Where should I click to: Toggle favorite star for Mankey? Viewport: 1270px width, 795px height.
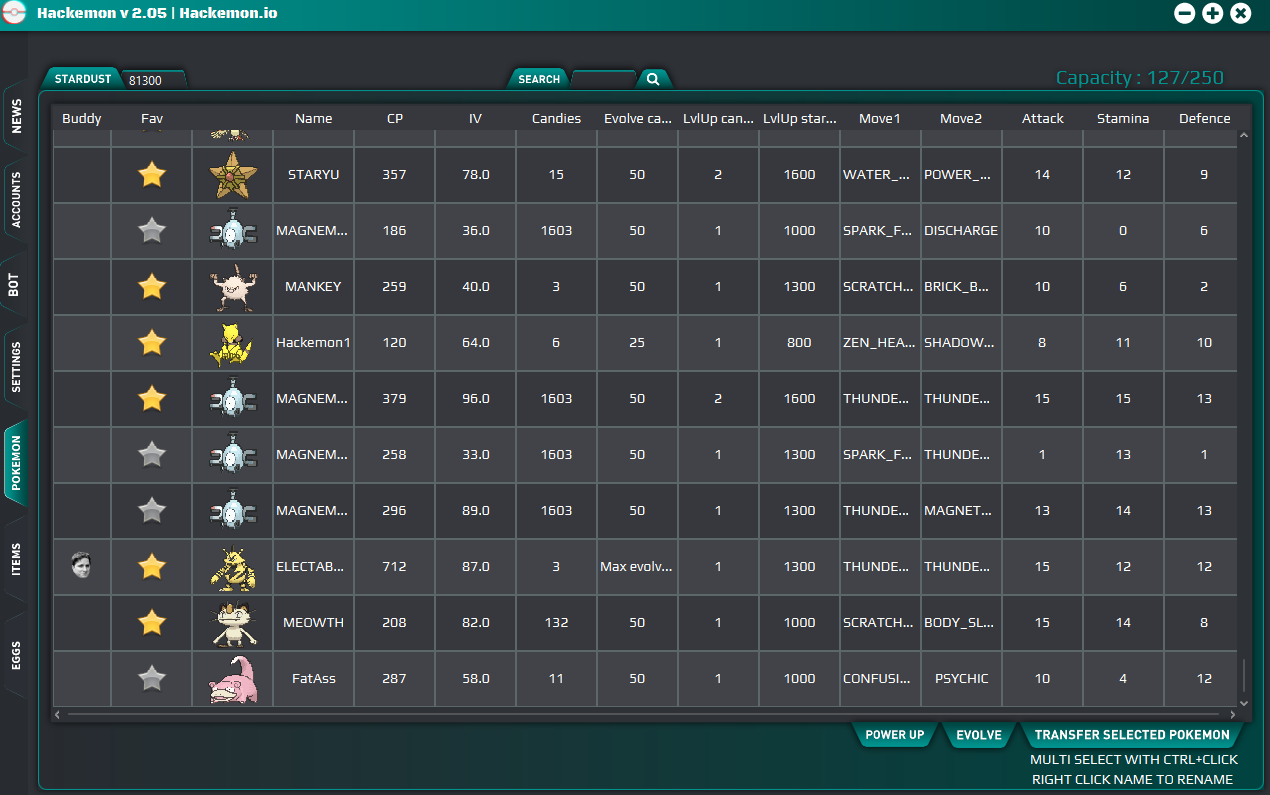coord(151,287)
